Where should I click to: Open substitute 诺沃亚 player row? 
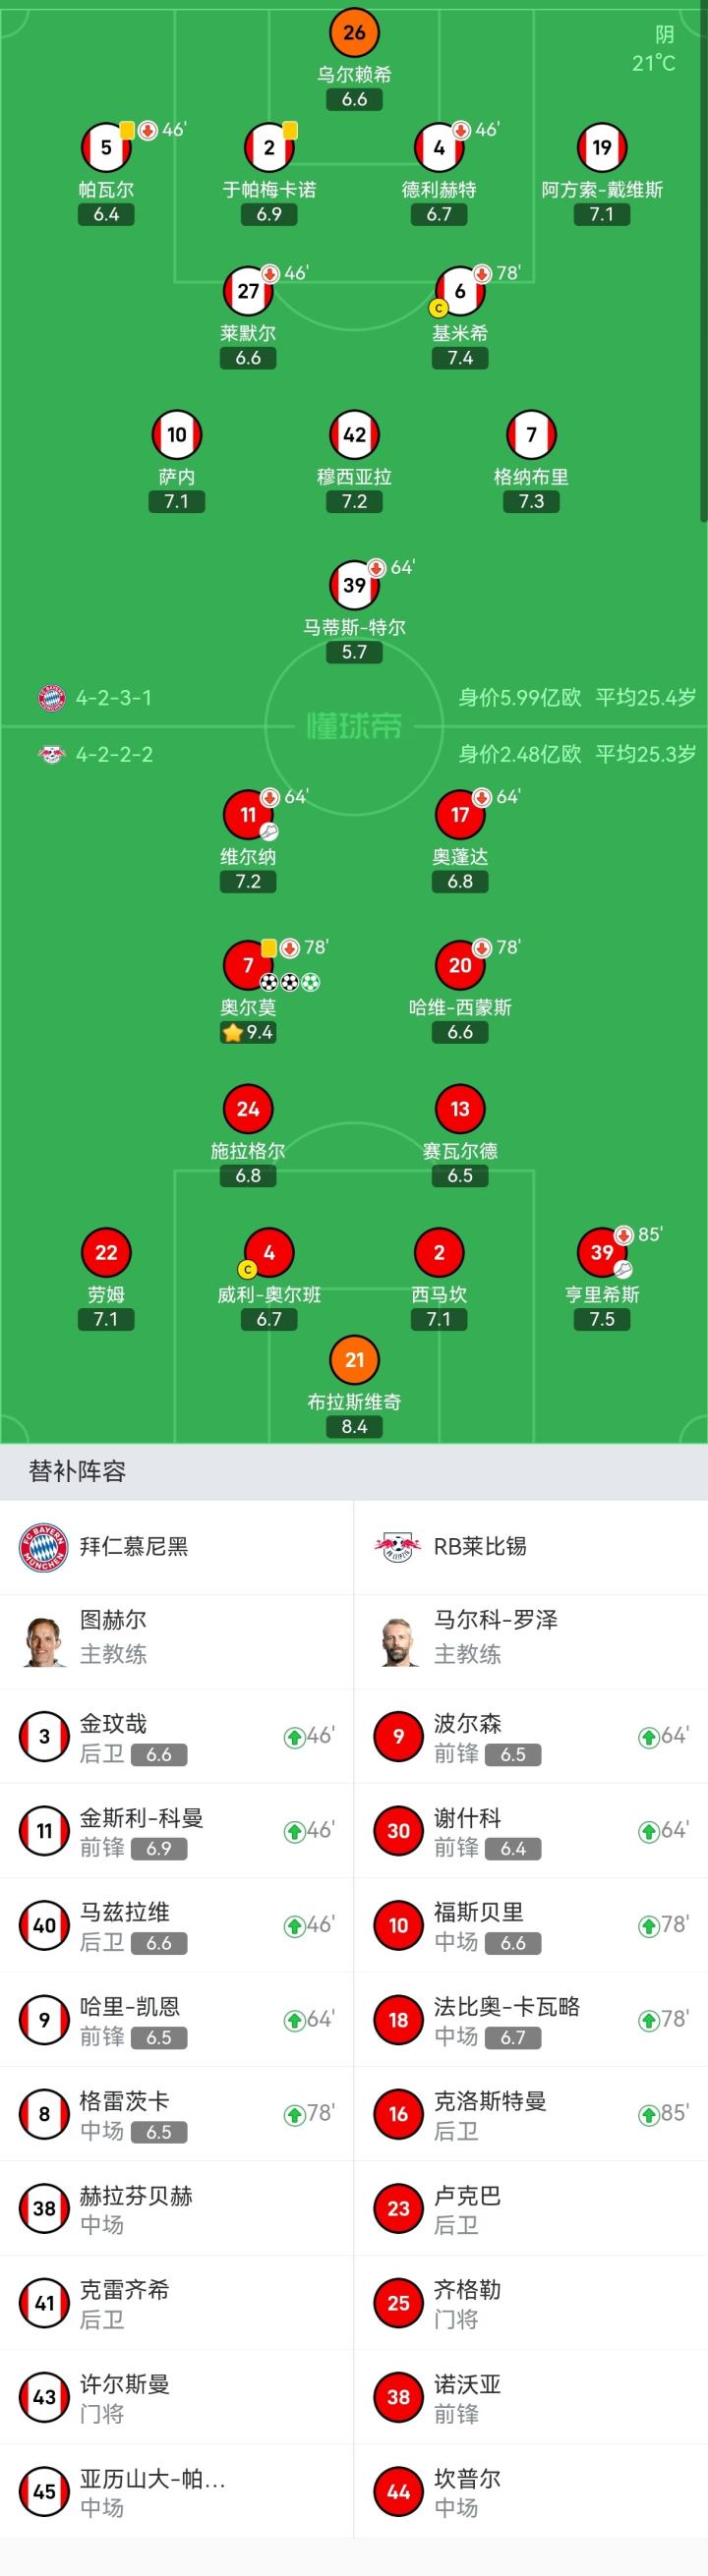530,2397
